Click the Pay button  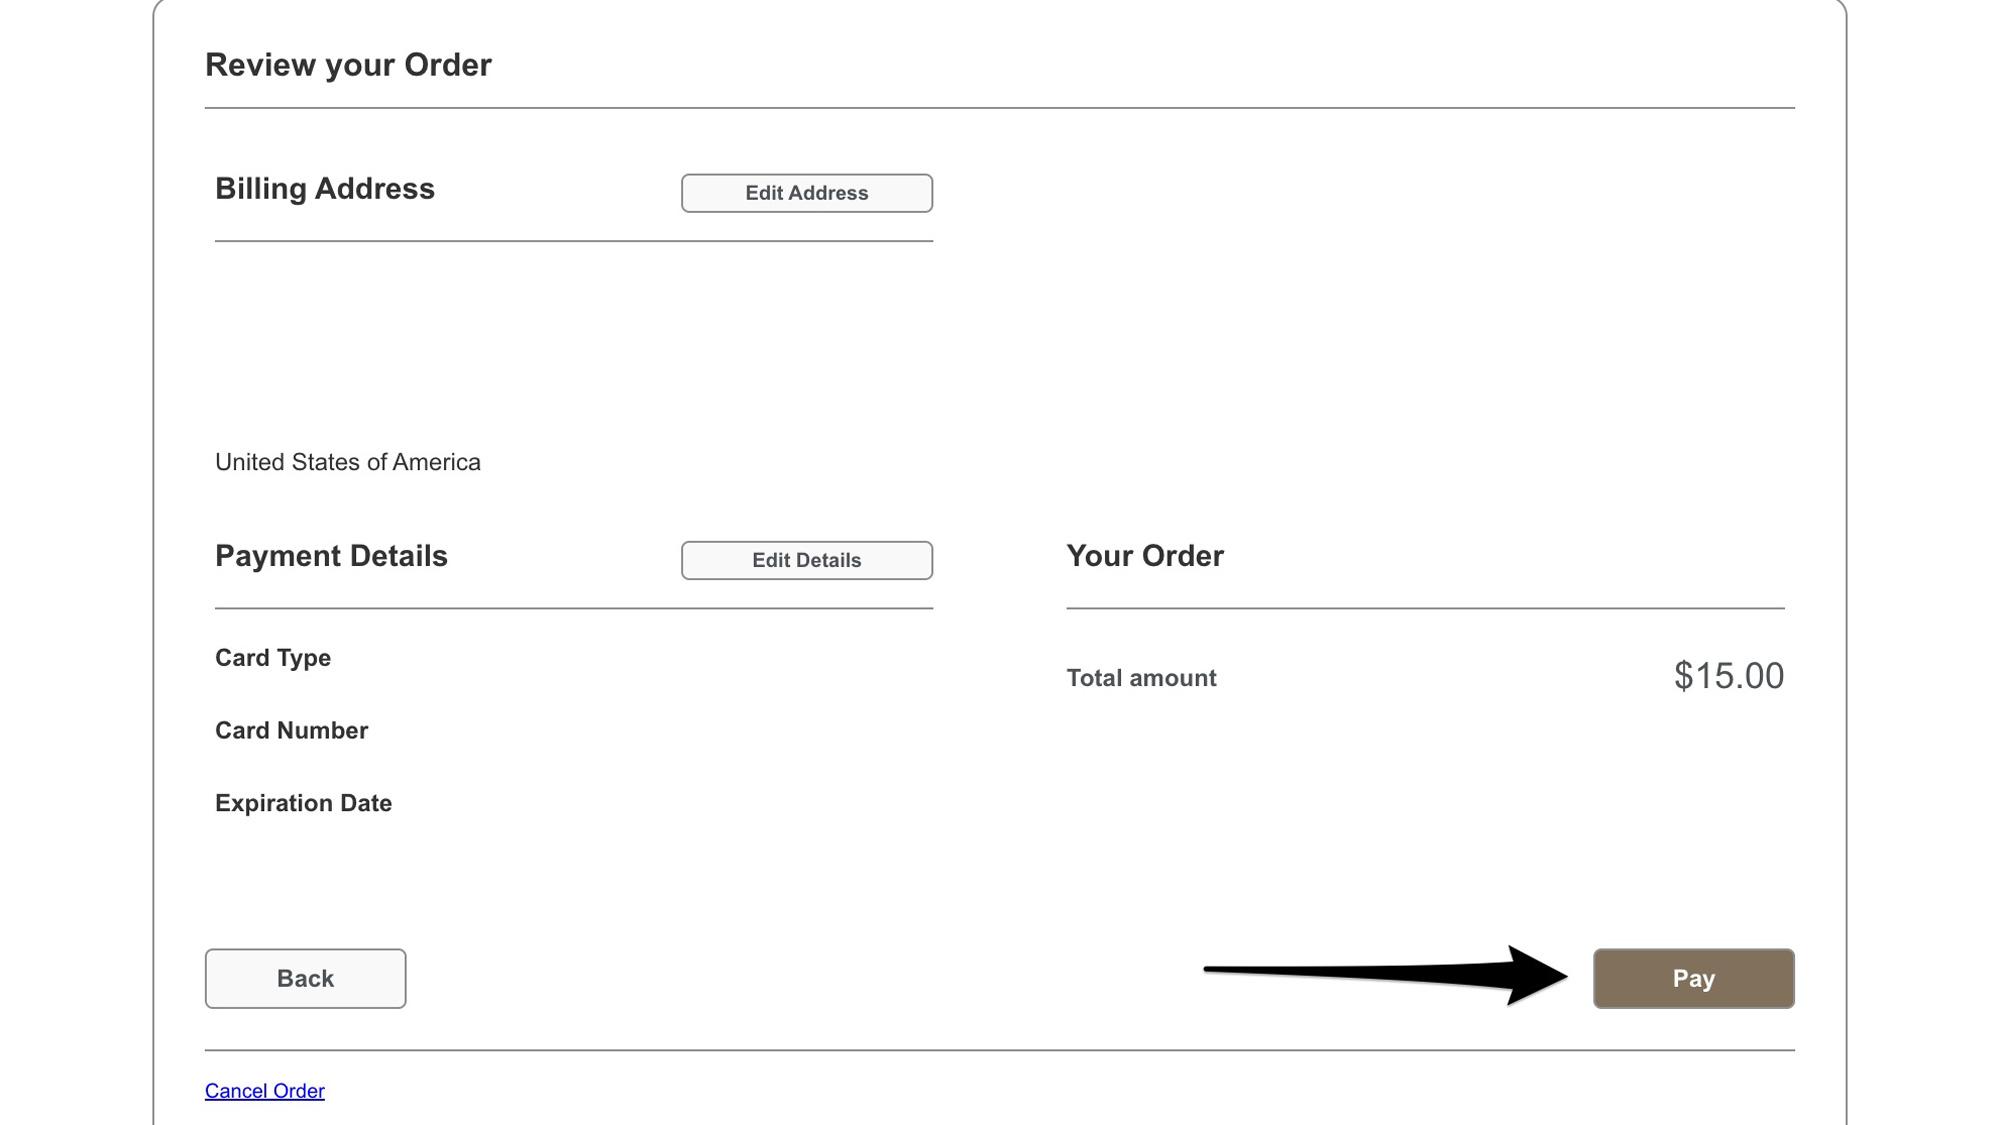coord(1693,978)
